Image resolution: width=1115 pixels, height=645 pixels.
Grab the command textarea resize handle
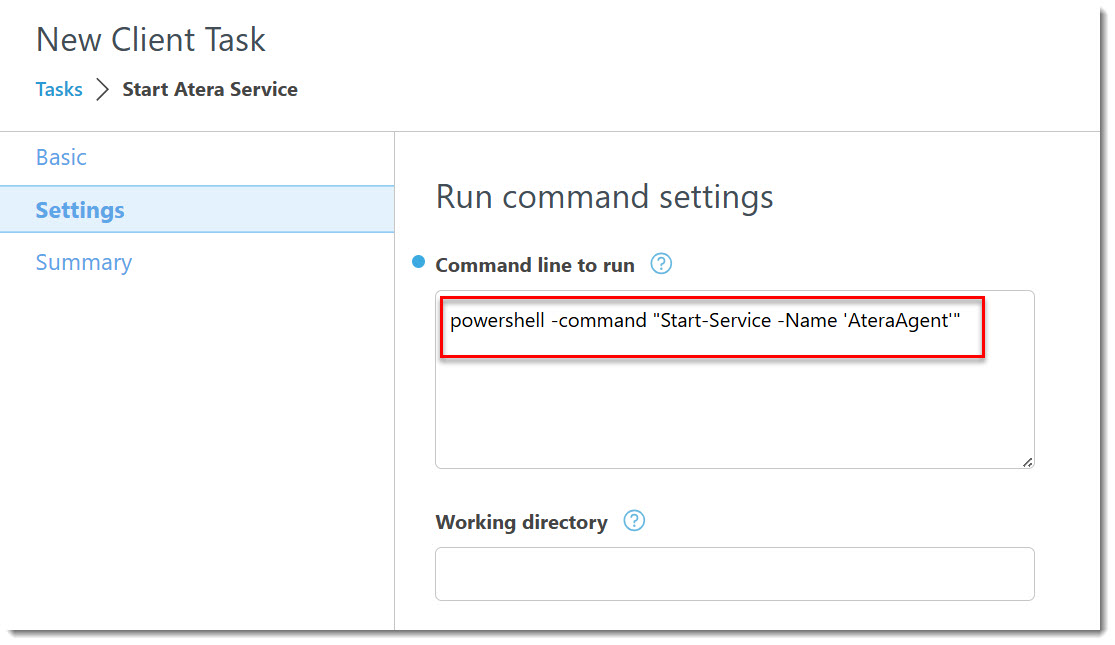1028,462
